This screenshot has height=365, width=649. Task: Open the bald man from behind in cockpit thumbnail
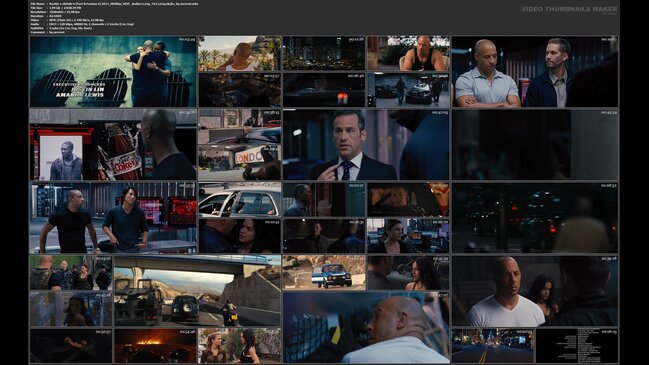click(x=366, y=327)
